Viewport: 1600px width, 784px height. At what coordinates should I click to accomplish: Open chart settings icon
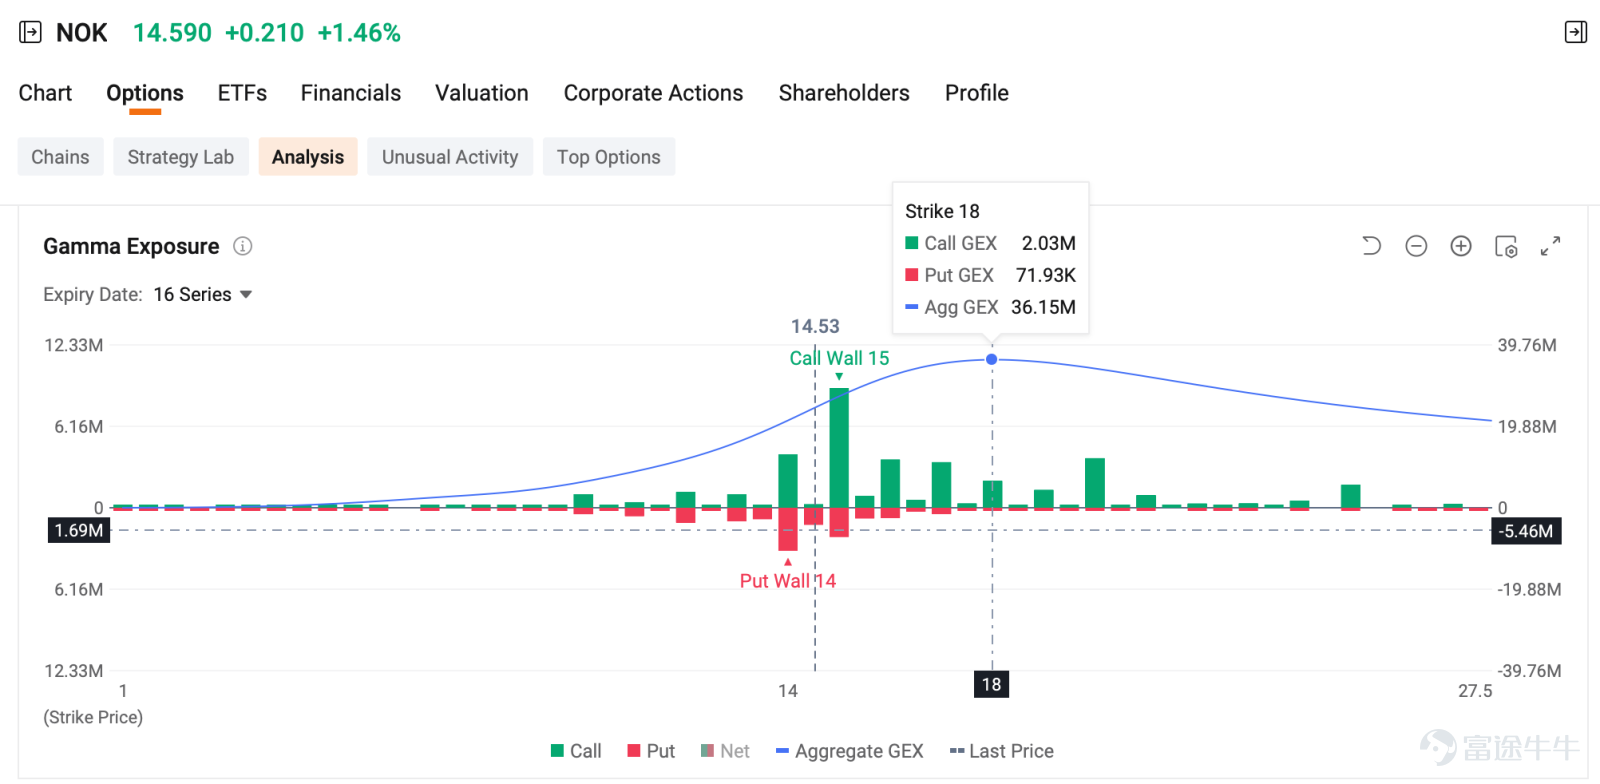pyautogui.click(x=1506, y=246)
